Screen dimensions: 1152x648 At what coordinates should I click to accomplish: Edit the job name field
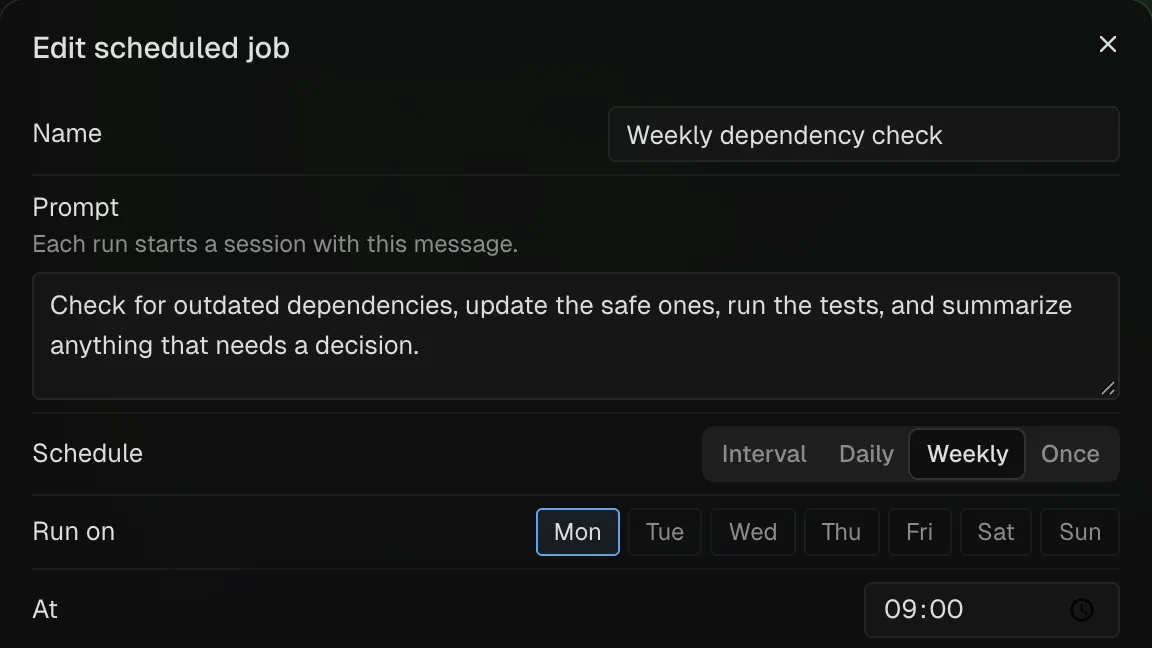[863, 134]
